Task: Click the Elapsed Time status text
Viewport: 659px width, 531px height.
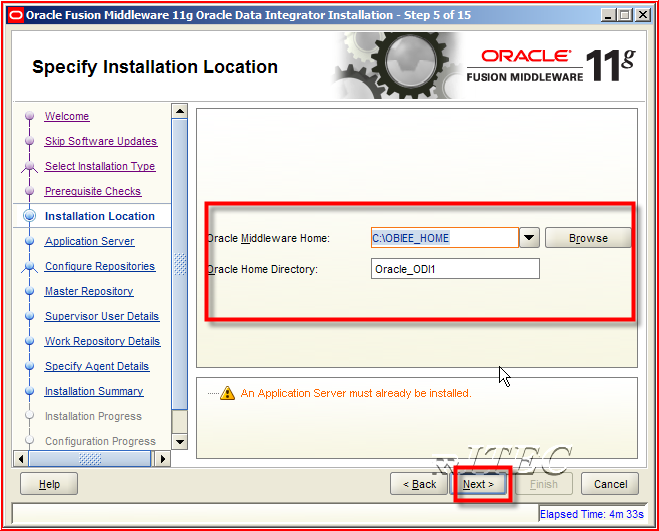Action: pos(592,514)
